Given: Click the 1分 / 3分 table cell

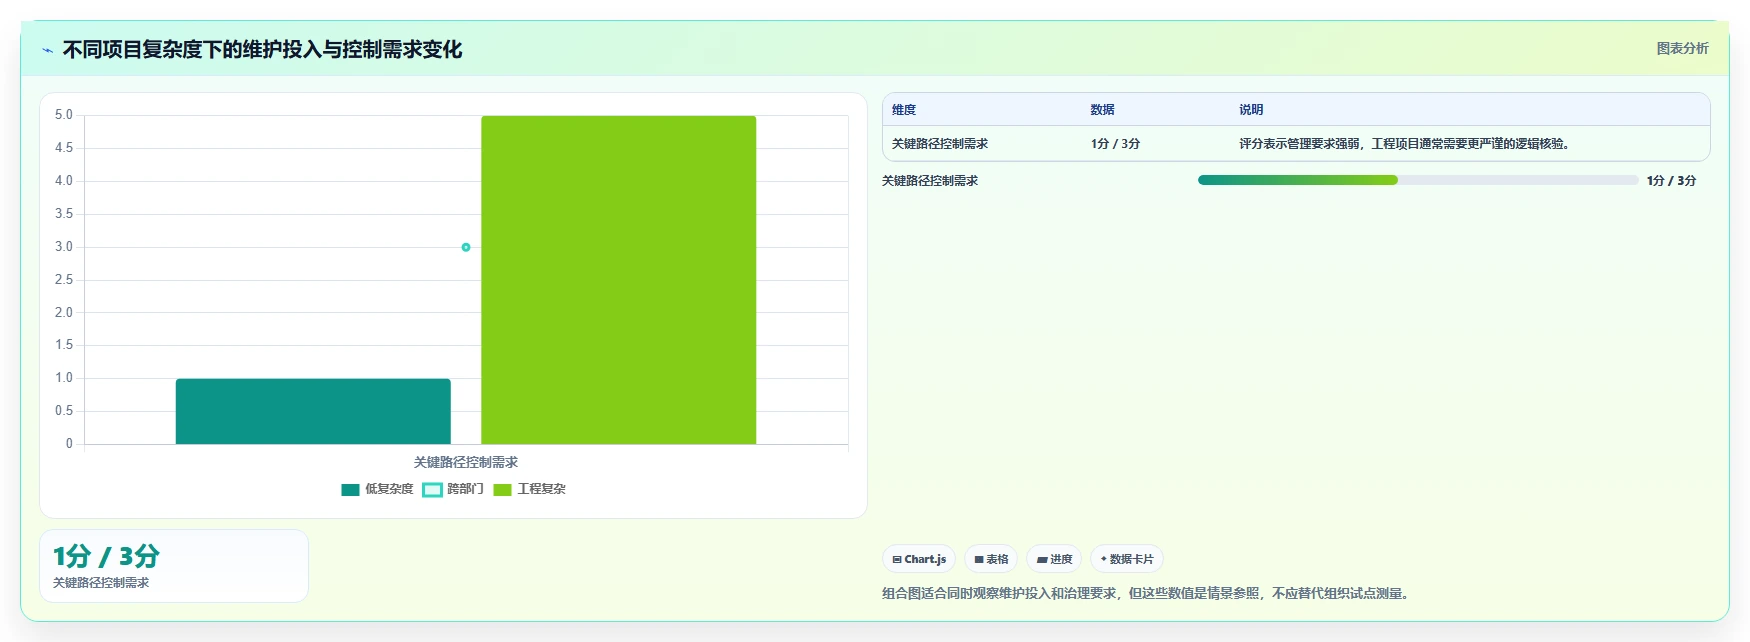Looking at the screenshot, I should [x=1116, y=144].
